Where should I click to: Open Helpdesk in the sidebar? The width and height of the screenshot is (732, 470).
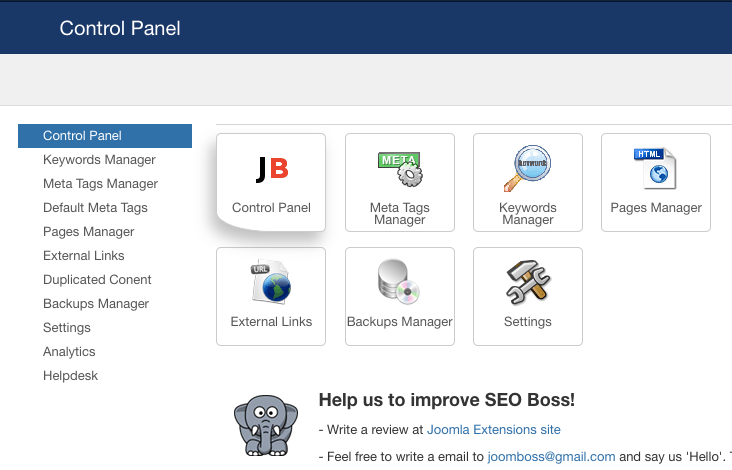click(70, 376)
